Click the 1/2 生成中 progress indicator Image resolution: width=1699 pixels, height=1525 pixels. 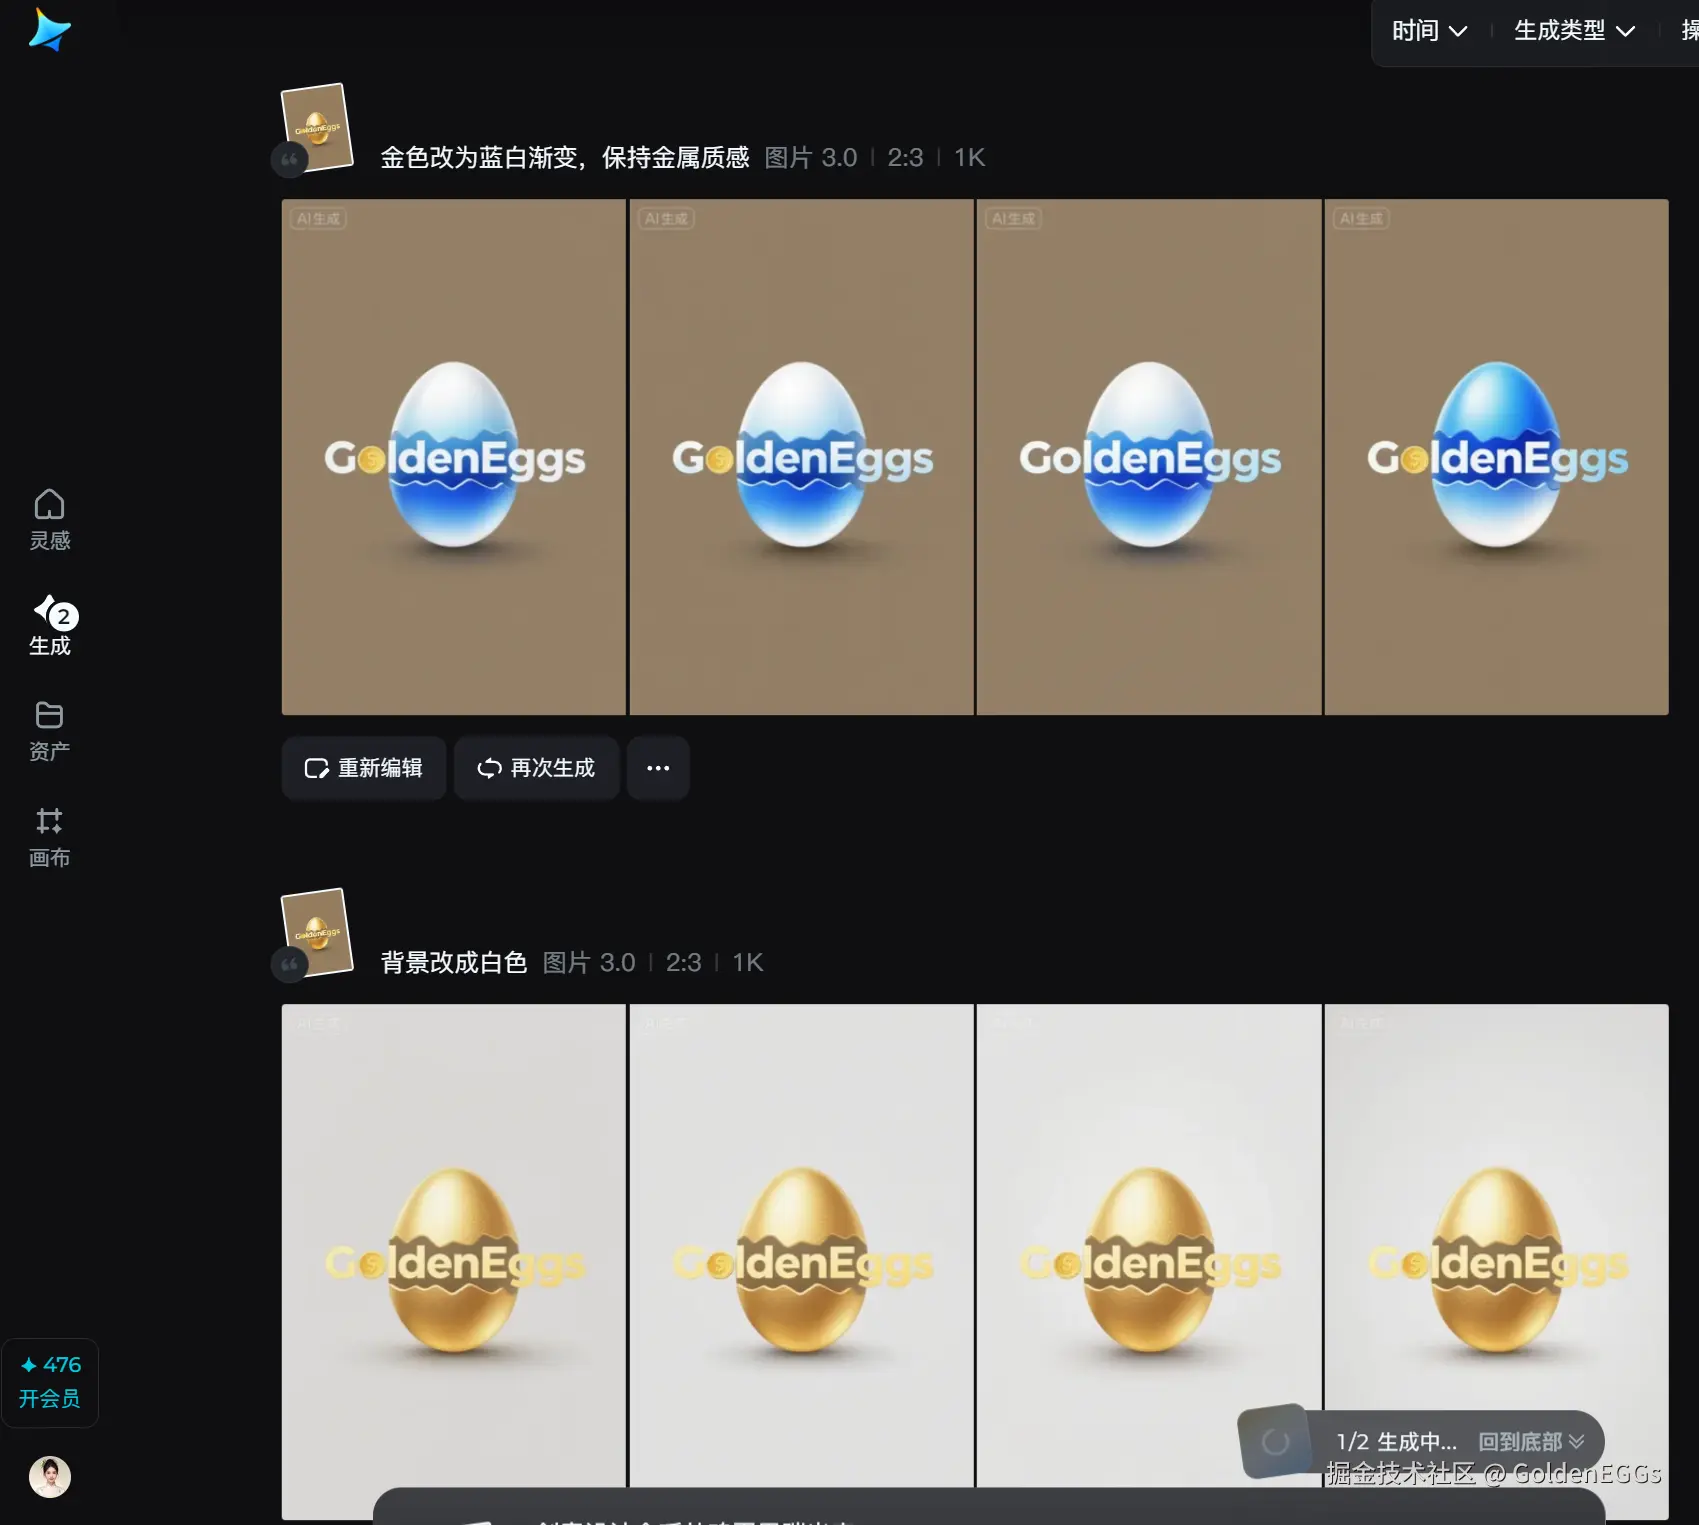pyautogui.click(x=1396, y=1442)
